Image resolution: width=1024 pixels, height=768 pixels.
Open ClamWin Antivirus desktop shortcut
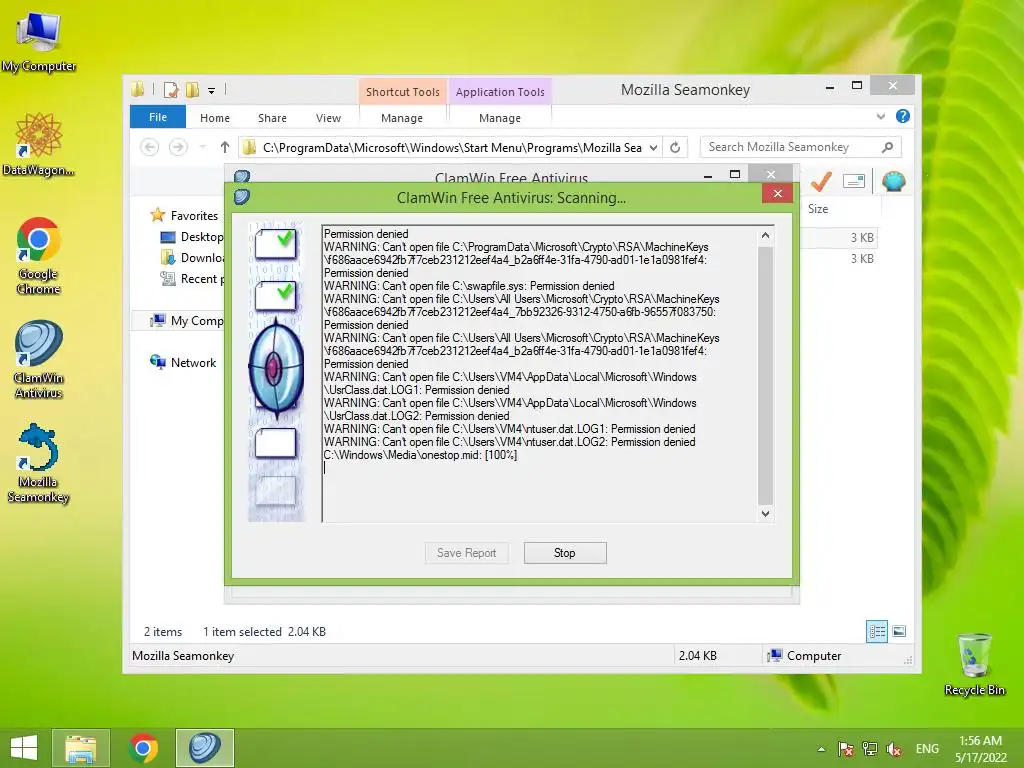[39, 359]
